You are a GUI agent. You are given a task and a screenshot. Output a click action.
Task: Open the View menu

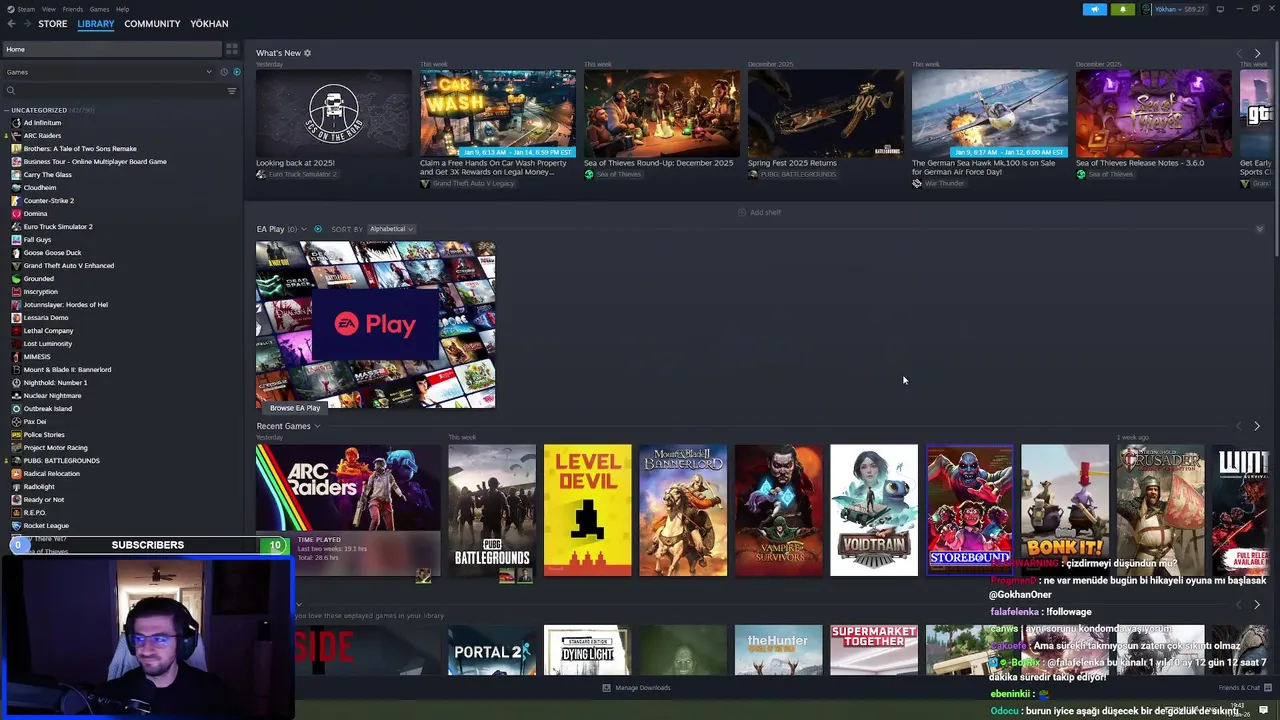point(48,9)
